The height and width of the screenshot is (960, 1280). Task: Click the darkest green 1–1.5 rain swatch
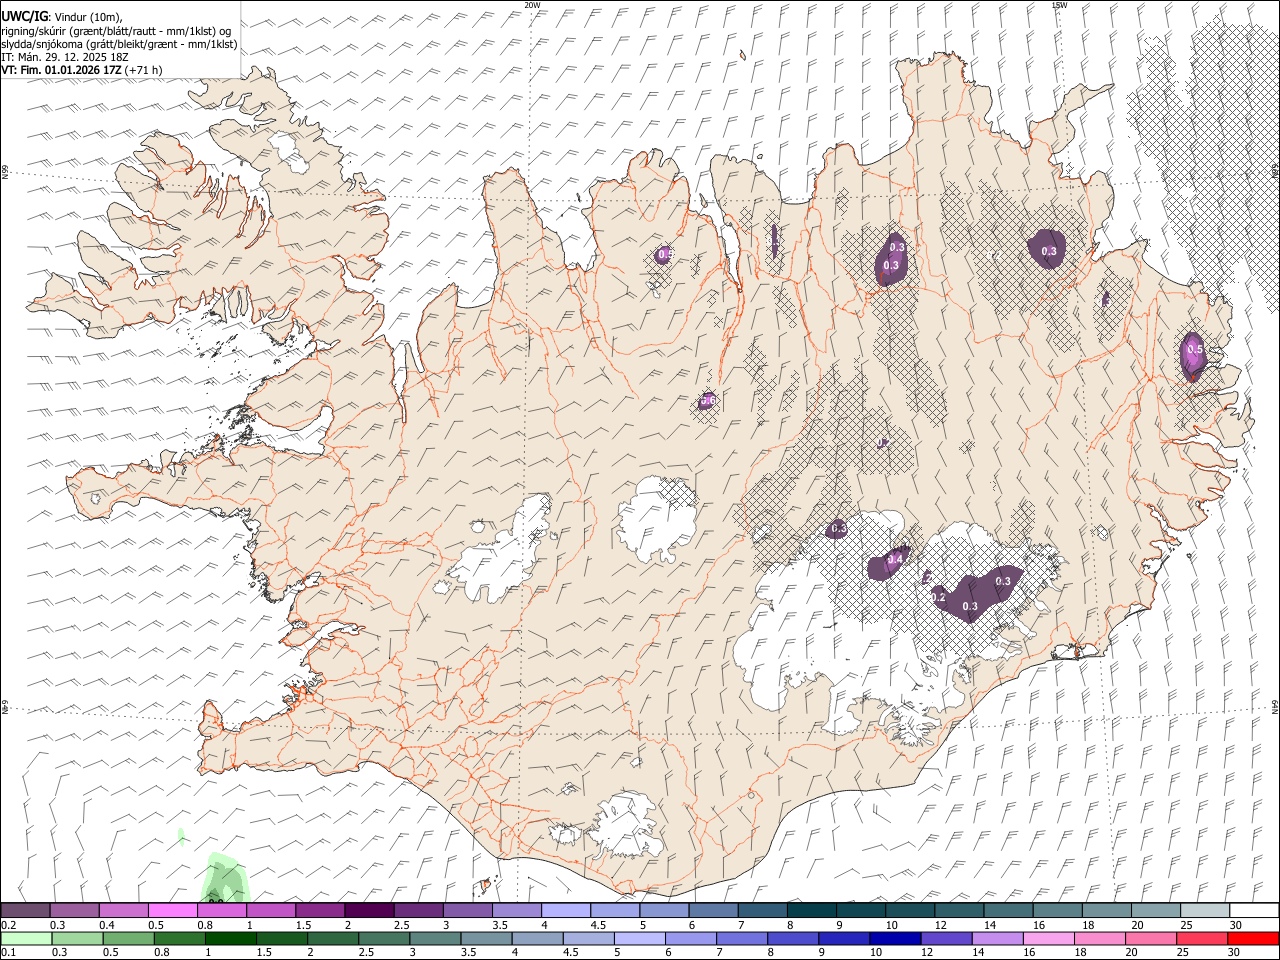[231, 938]
